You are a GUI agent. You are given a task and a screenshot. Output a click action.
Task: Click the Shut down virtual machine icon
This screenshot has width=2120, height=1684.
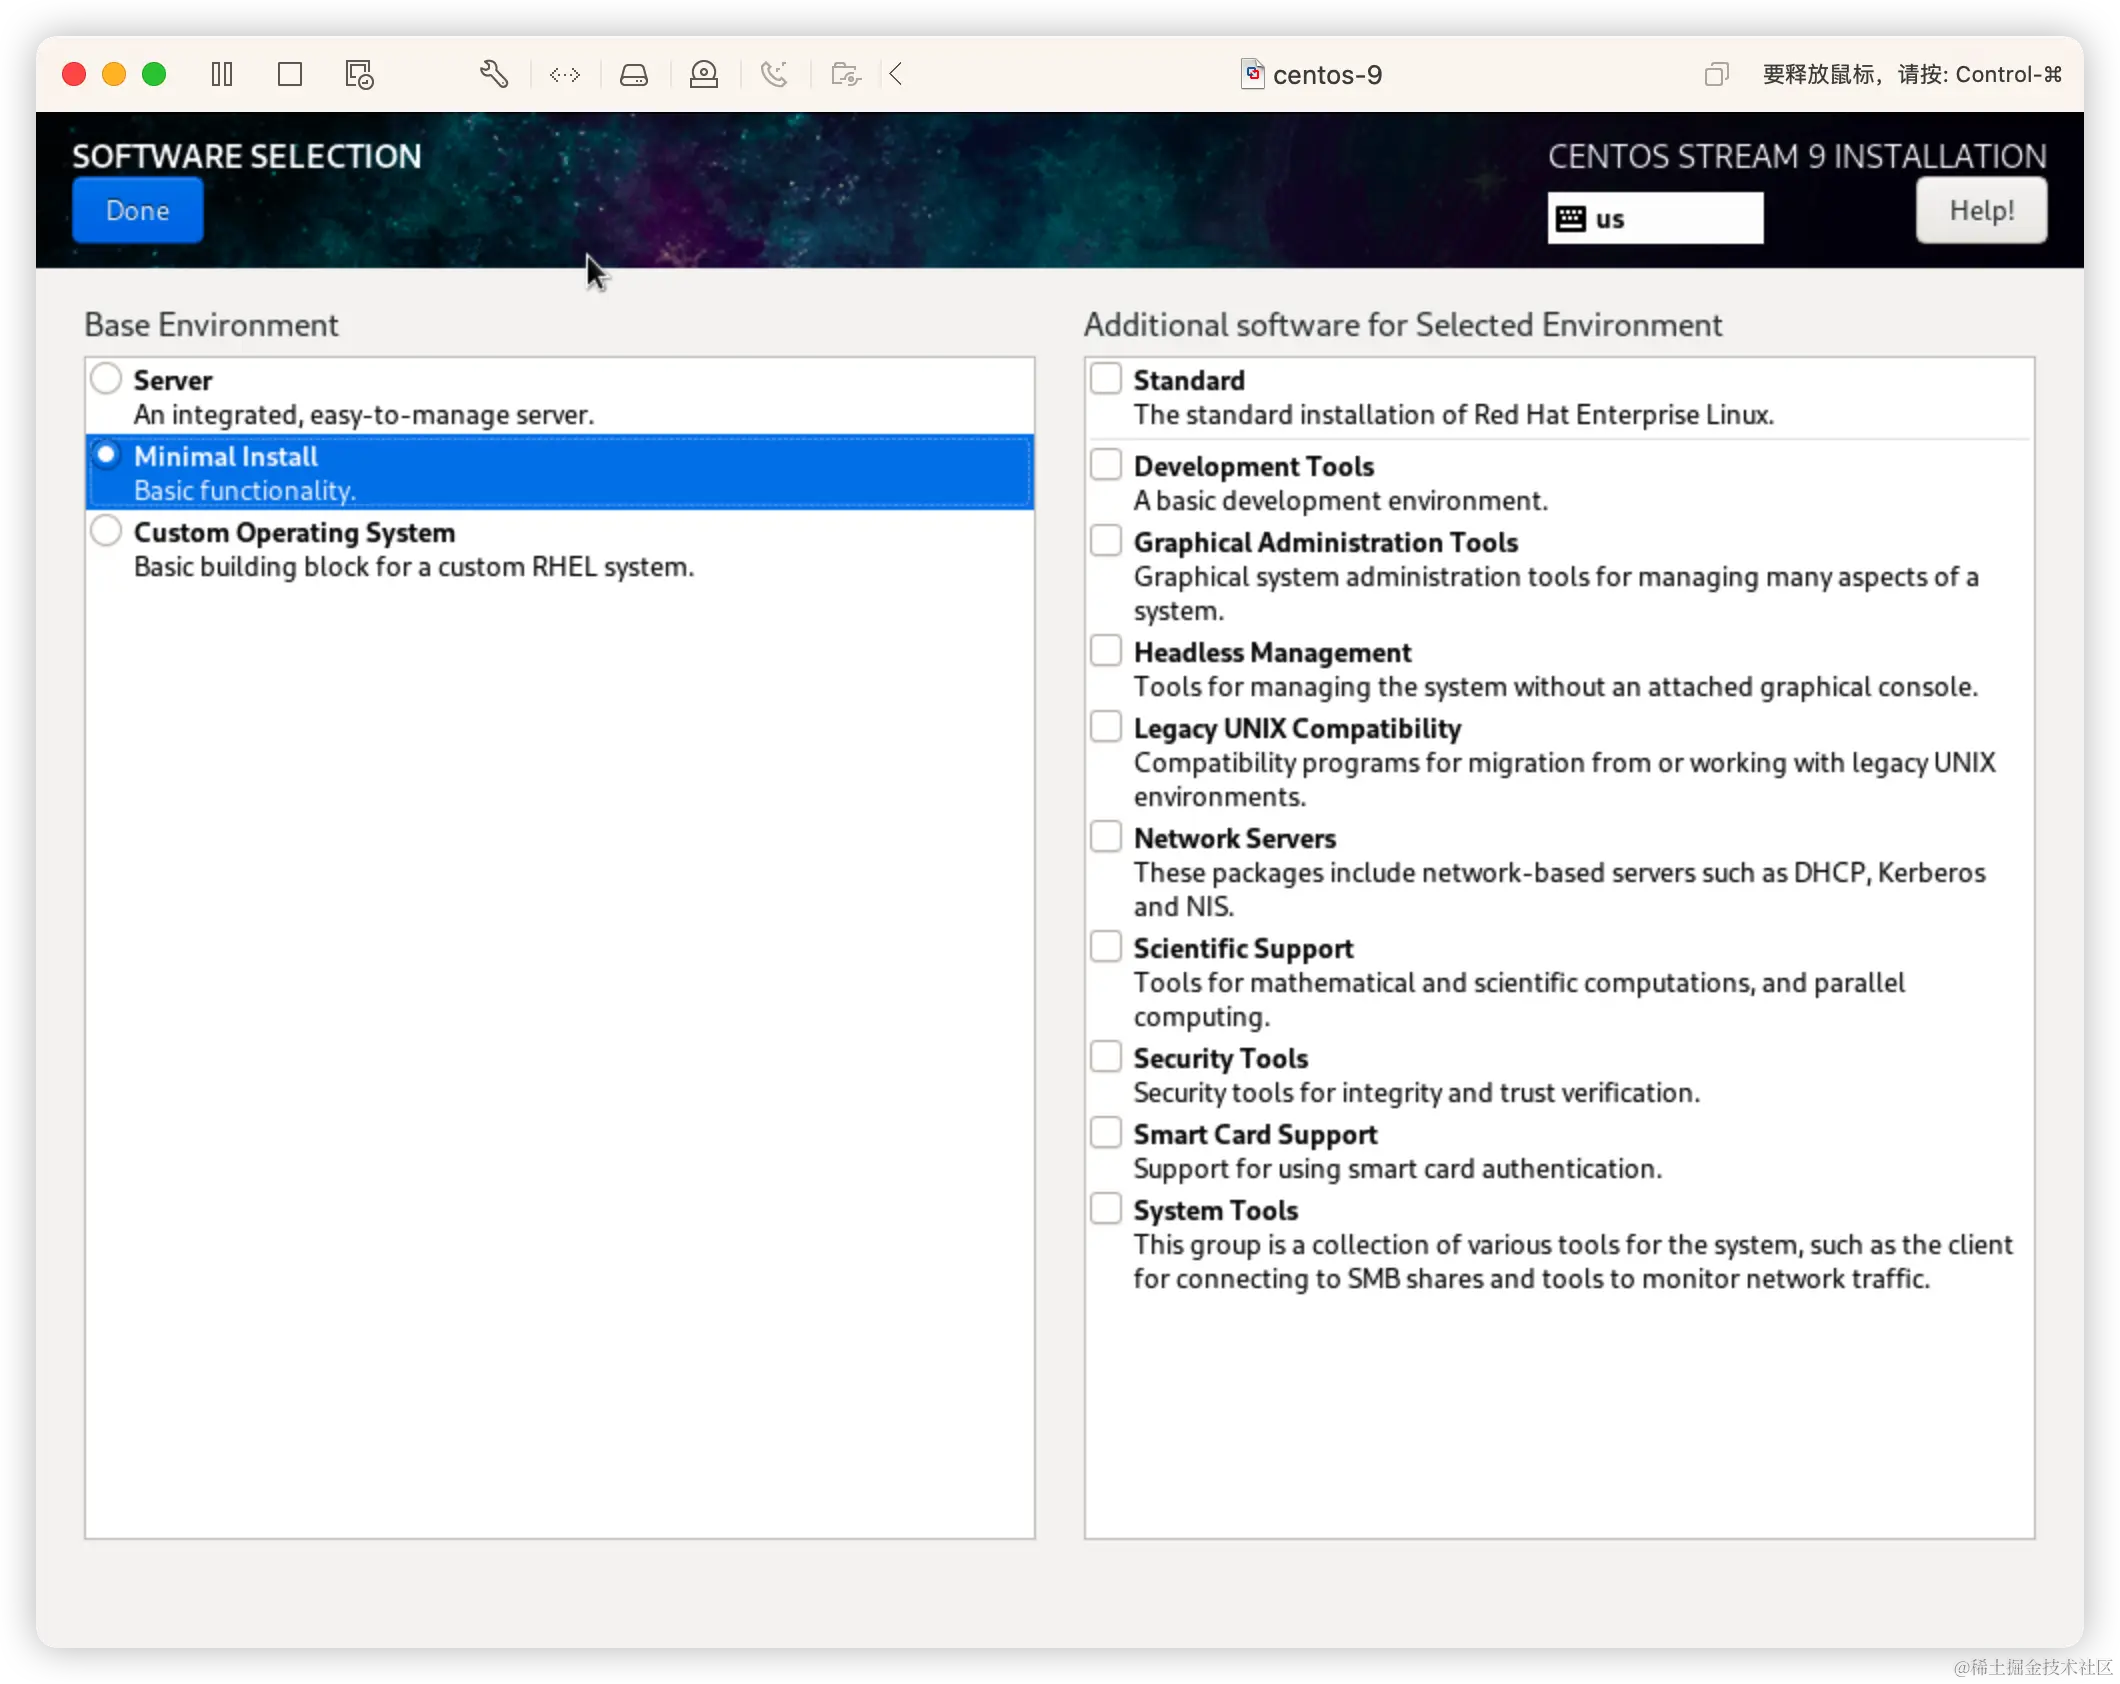290,74
